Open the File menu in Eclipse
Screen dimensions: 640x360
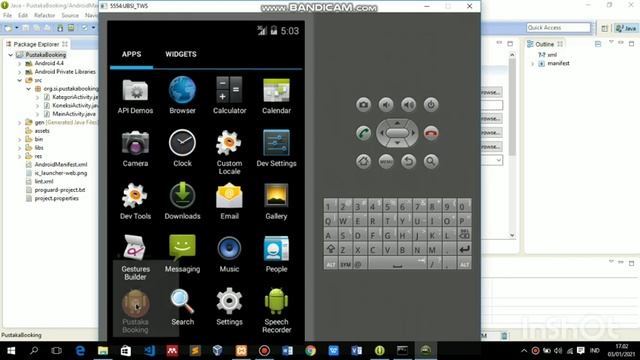point(7,16)
